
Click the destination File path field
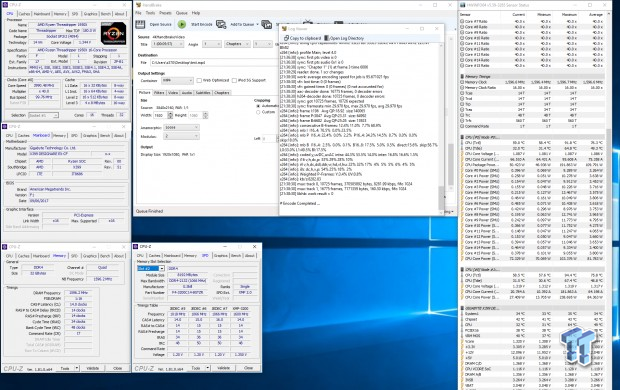coord(214,62)
